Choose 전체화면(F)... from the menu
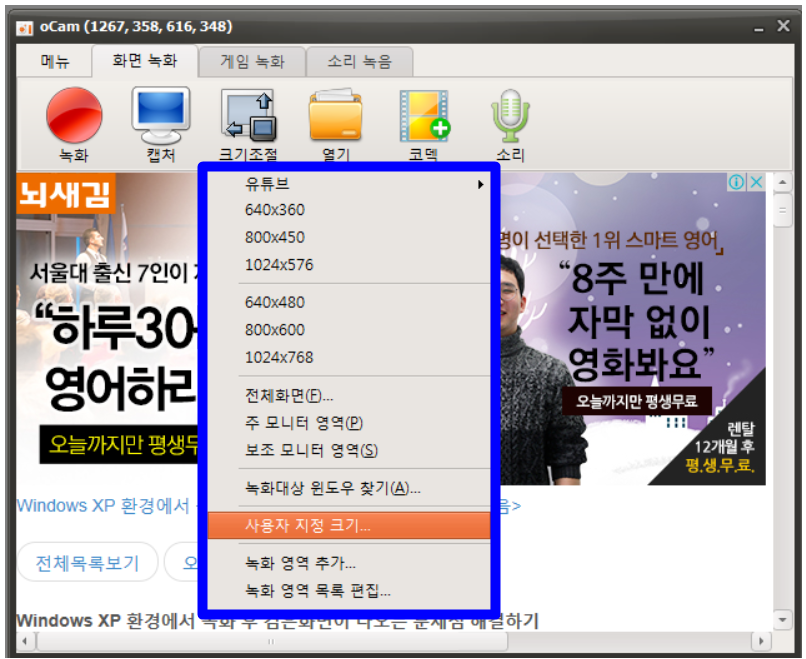 [349, 395]
